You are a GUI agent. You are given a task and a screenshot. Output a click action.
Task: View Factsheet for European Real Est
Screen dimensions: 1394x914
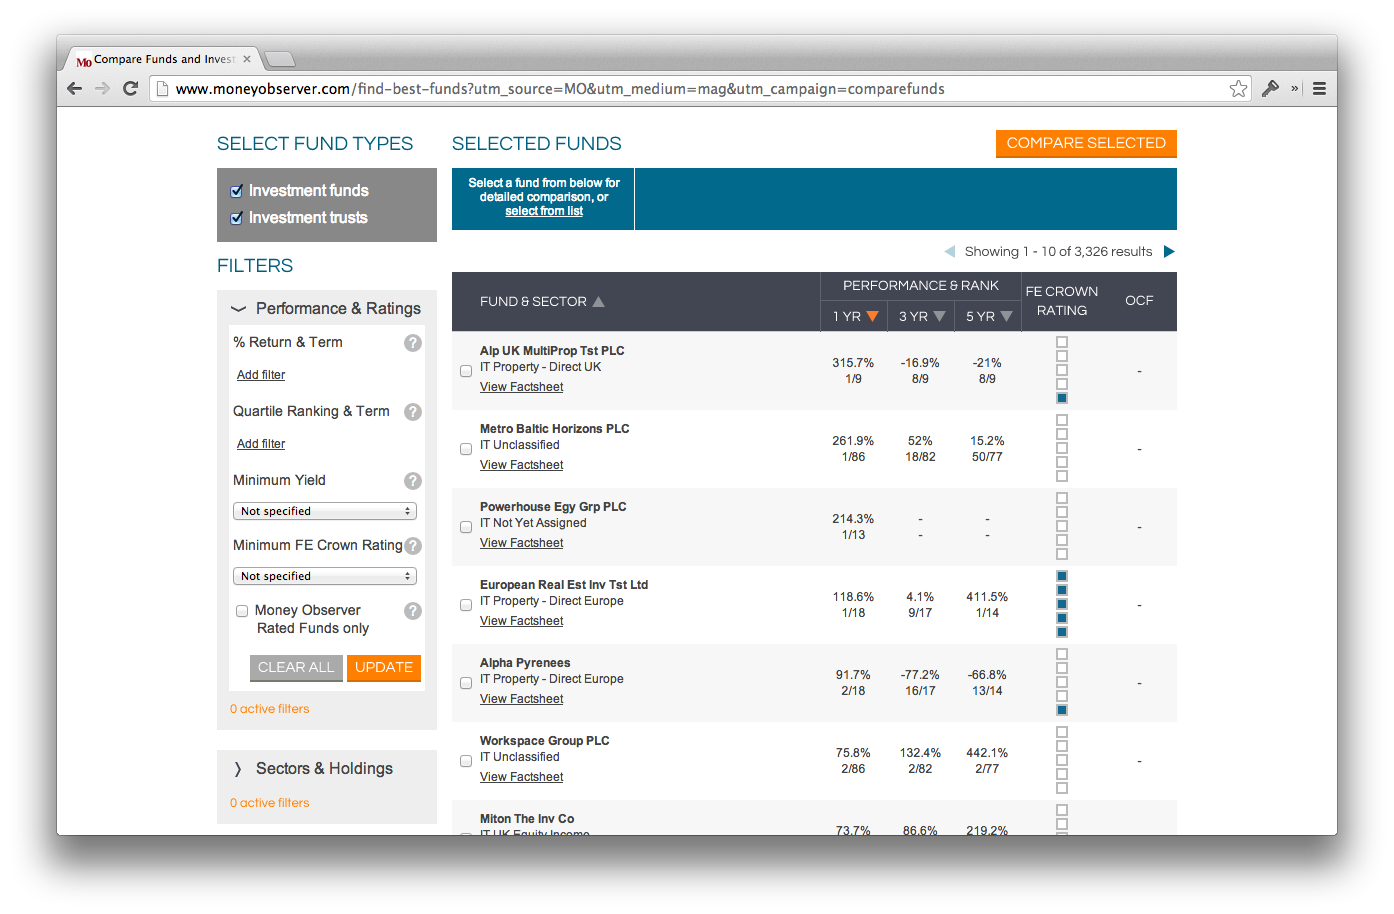click(522, 621)
